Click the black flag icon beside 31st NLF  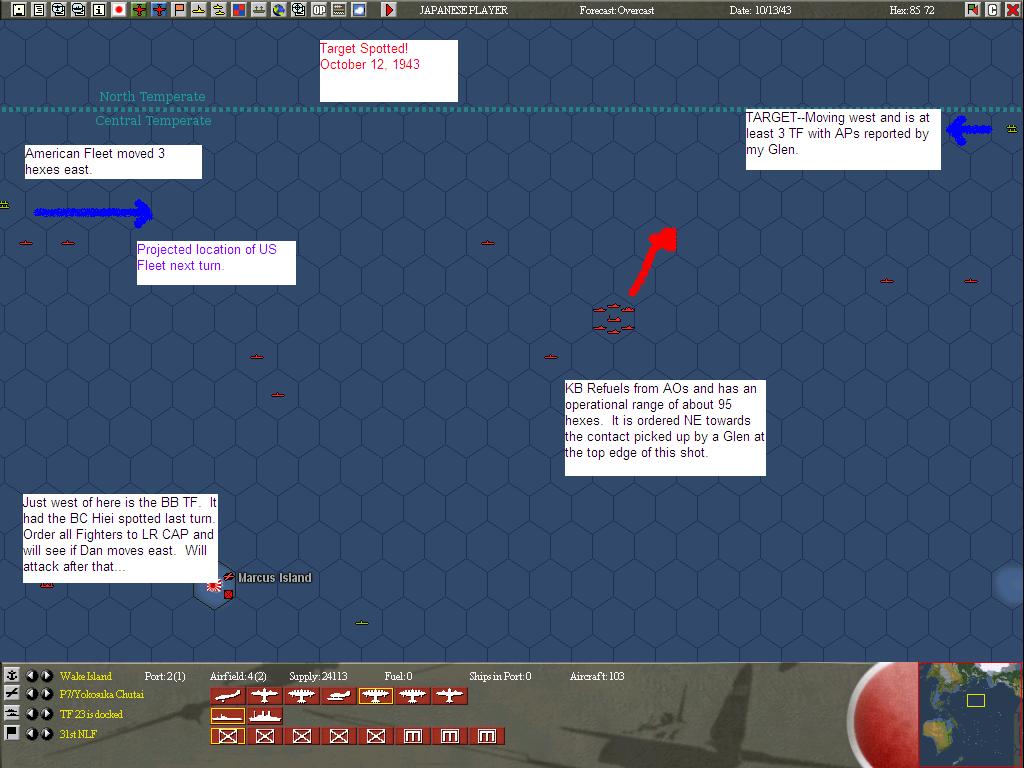point(12,733)
